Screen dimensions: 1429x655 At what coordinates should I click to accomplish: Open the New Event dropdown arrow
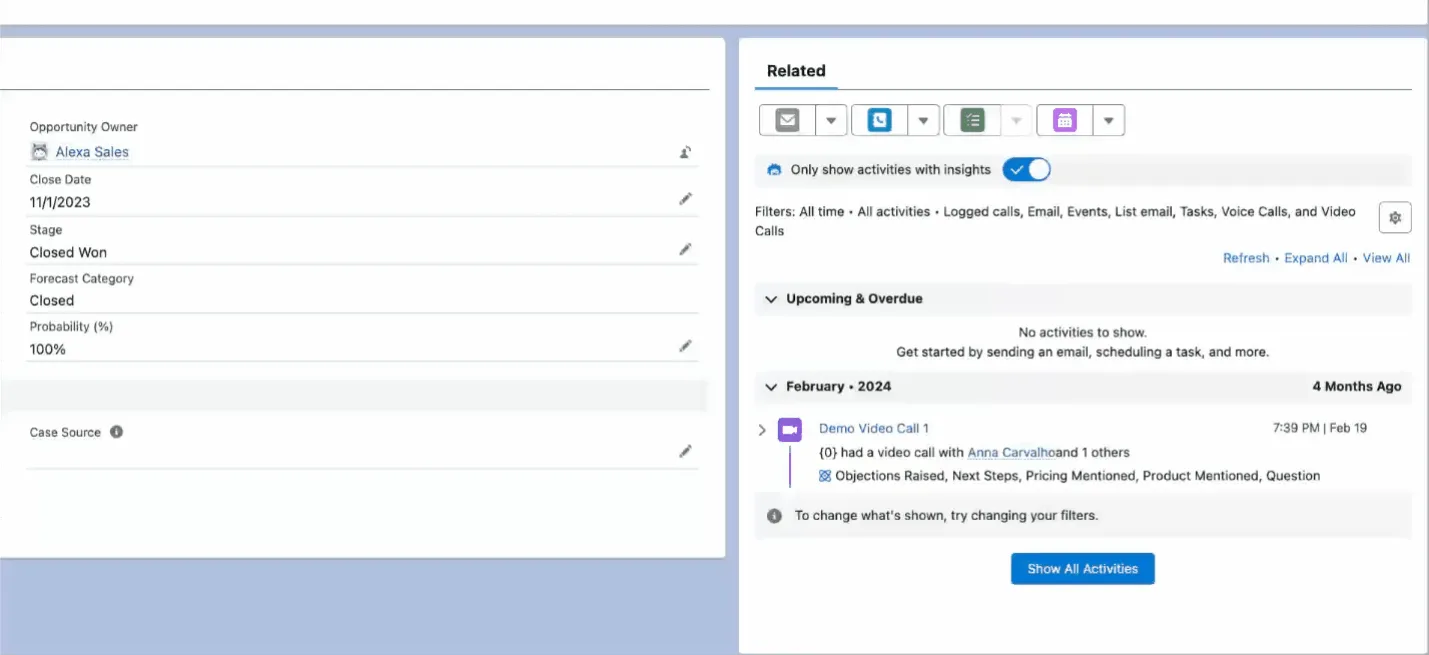tap(1109, 120)
